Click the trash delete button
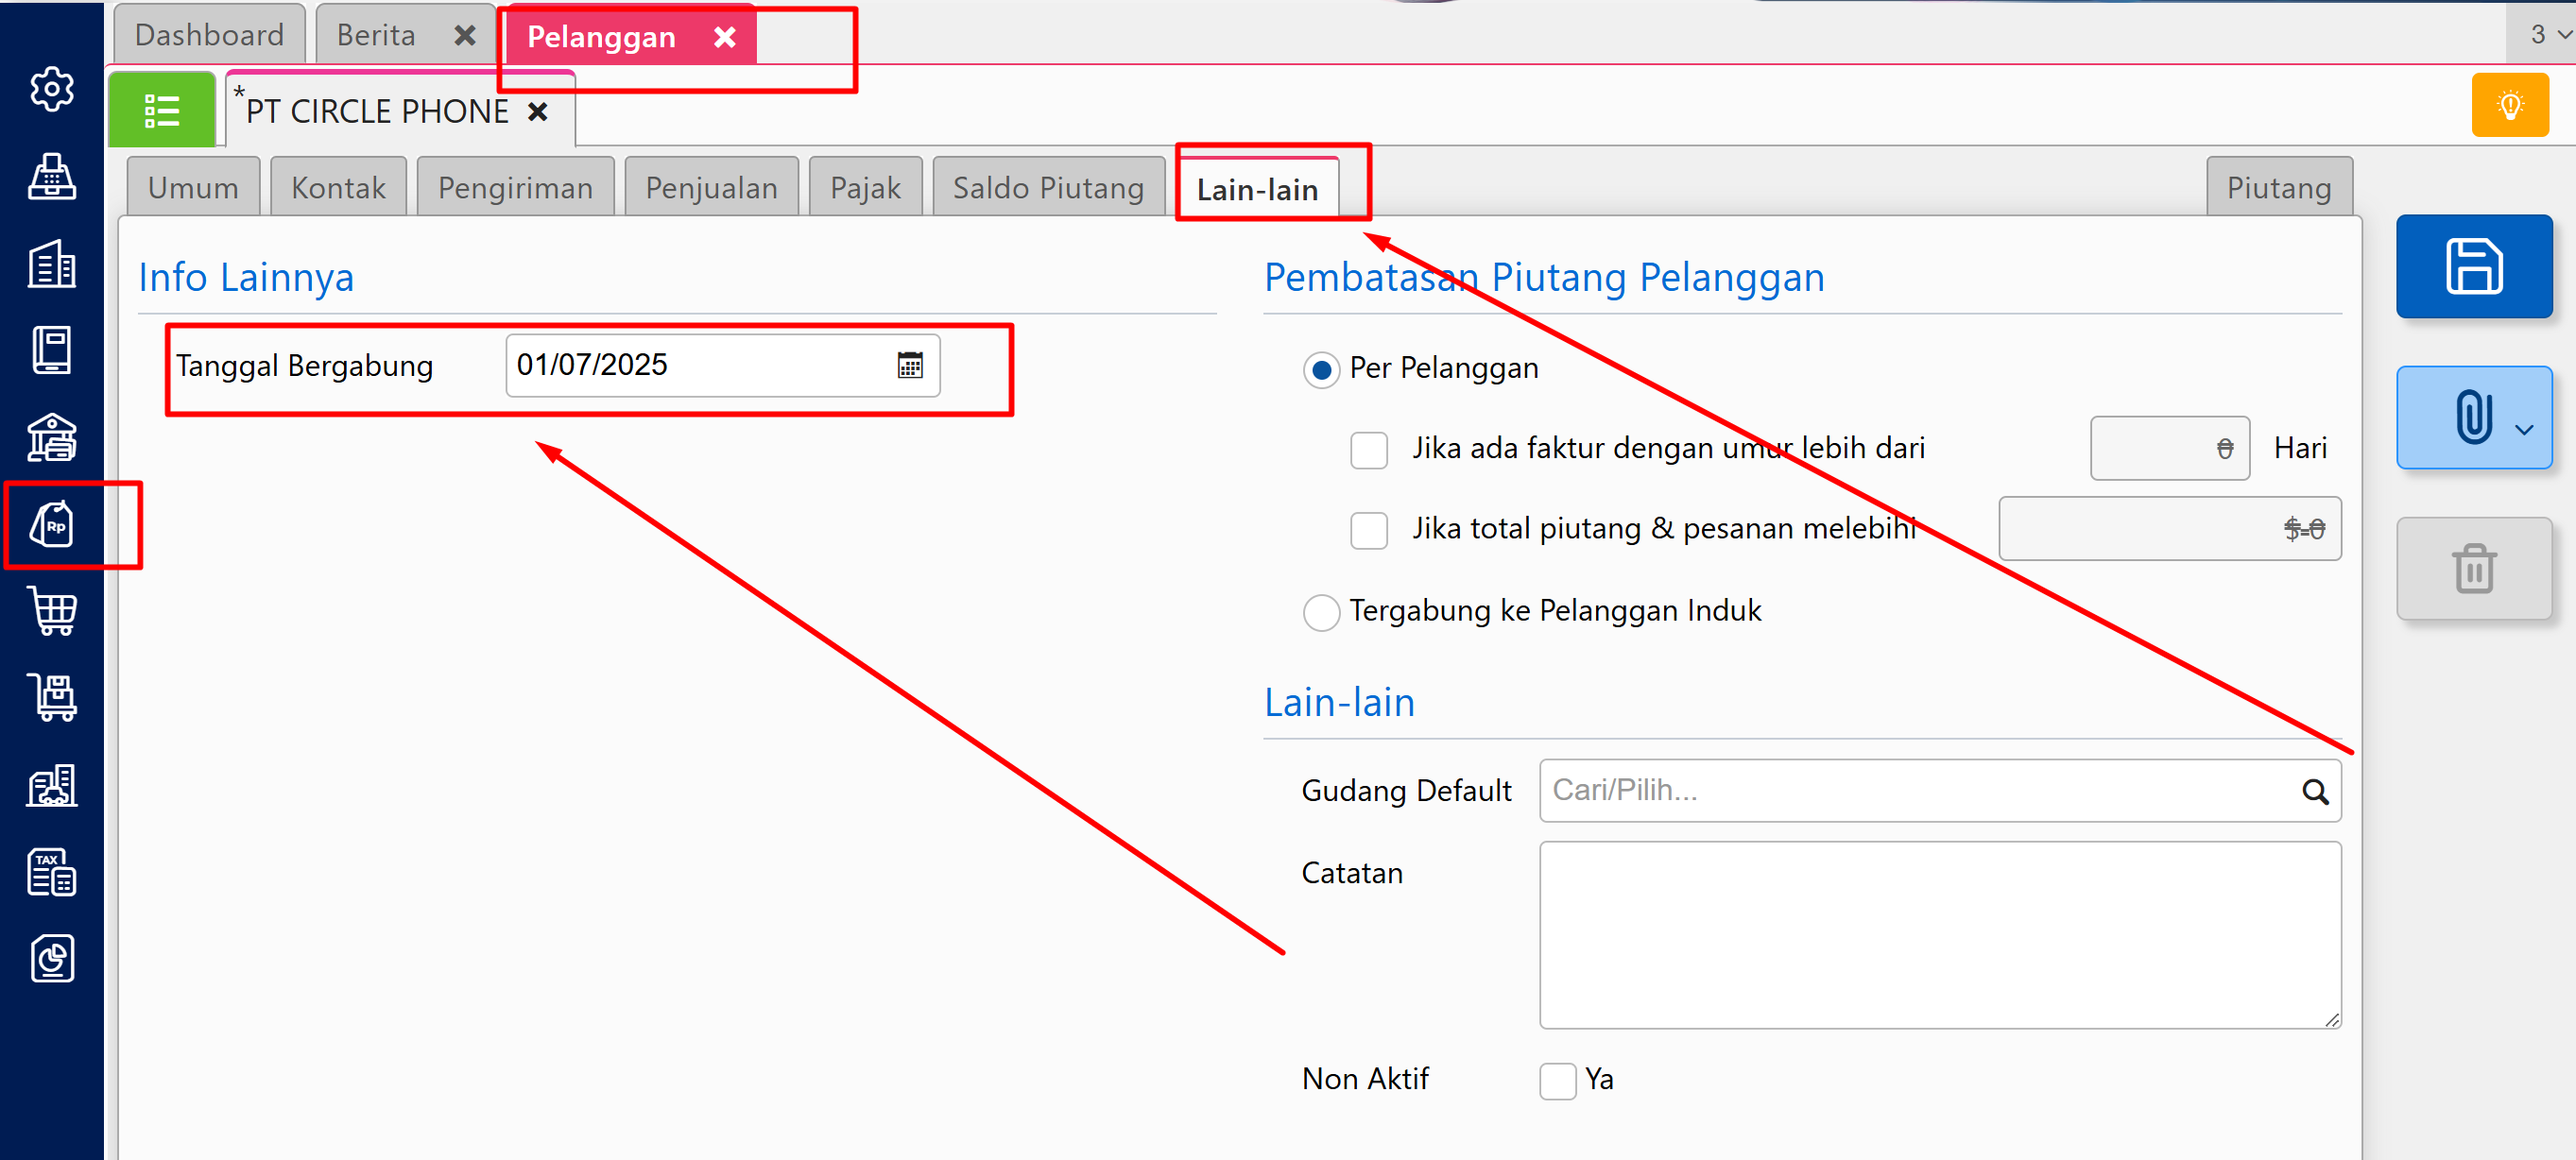Image resolution: width=2576 pixels, height=1160 pixels. (x=2473, y=569)
